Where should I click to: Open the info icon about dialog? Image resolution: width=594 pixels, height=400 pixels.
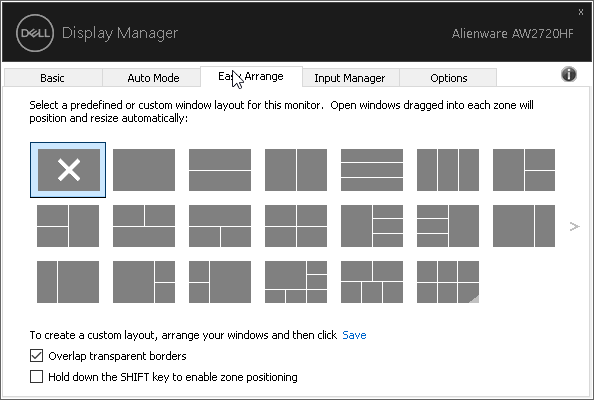click(x=569, y=74)
